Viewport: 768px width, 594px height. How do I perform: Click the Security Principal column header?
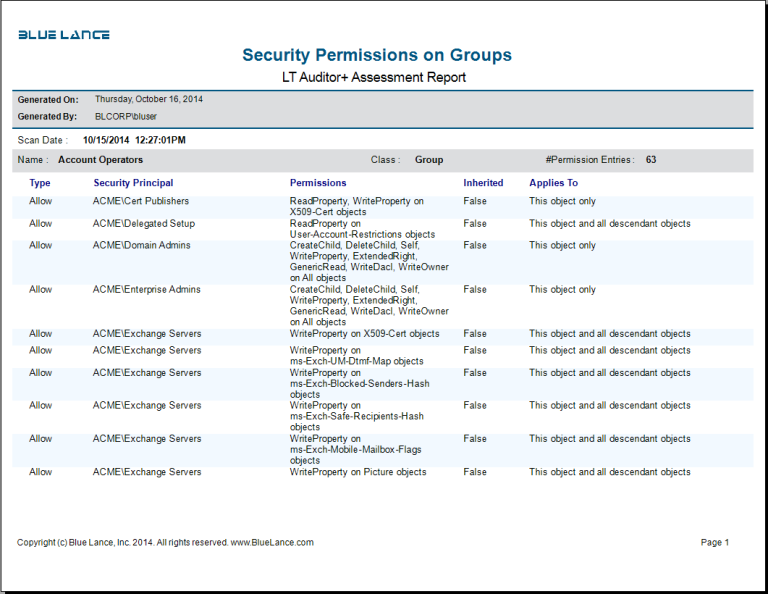(133, 183)
